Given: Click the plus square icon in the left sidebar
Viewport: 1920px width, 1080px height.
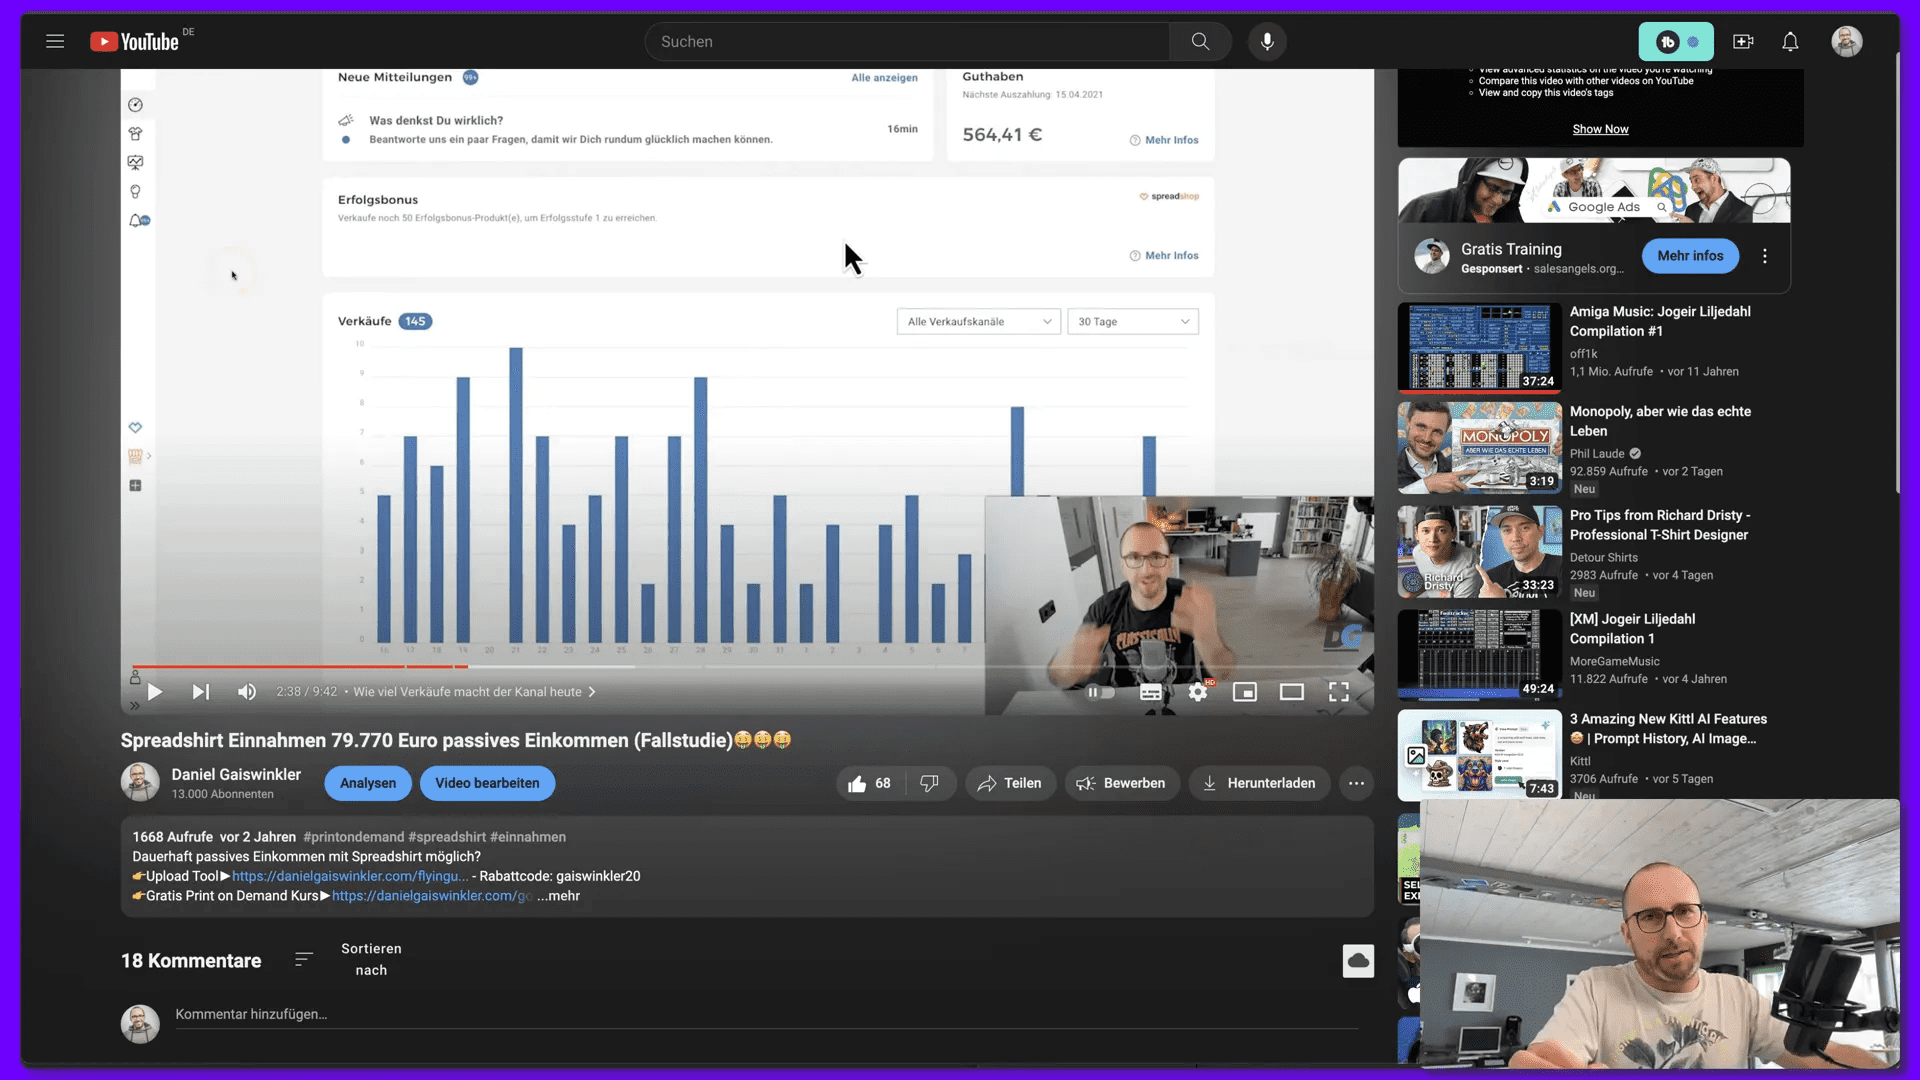Looking at the screenshot, I should (135, 486).
